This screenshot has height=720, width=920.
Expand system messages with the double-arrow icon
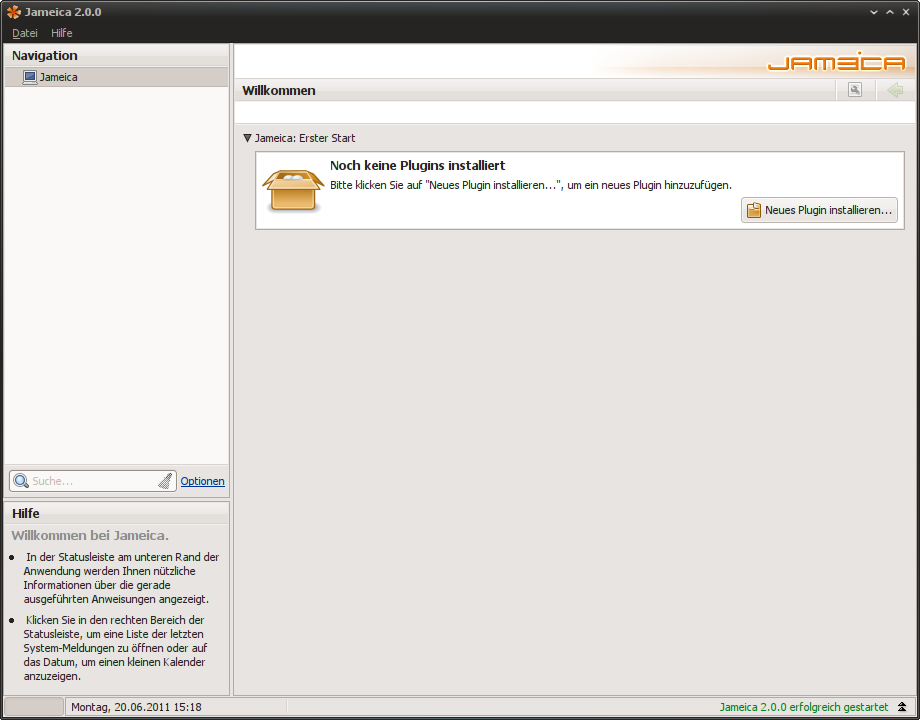pos(902,707)
